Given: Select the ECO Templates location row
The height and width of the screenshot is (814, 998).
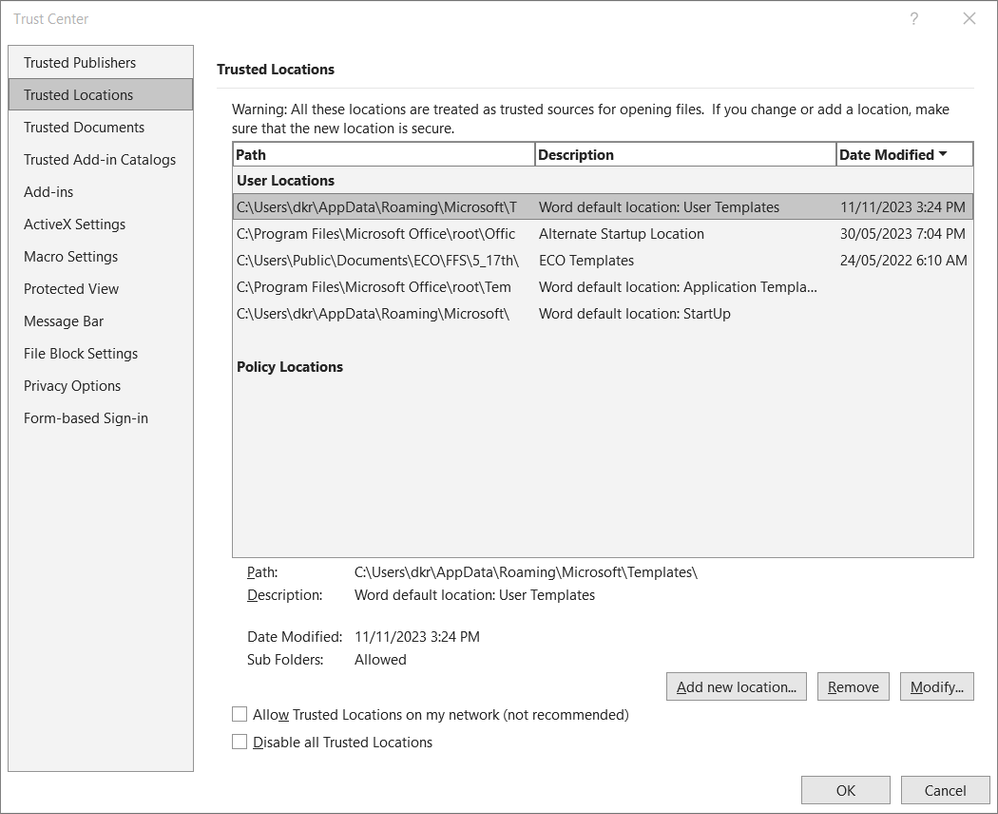Looking at the screenshot, I should coord(586,261).
